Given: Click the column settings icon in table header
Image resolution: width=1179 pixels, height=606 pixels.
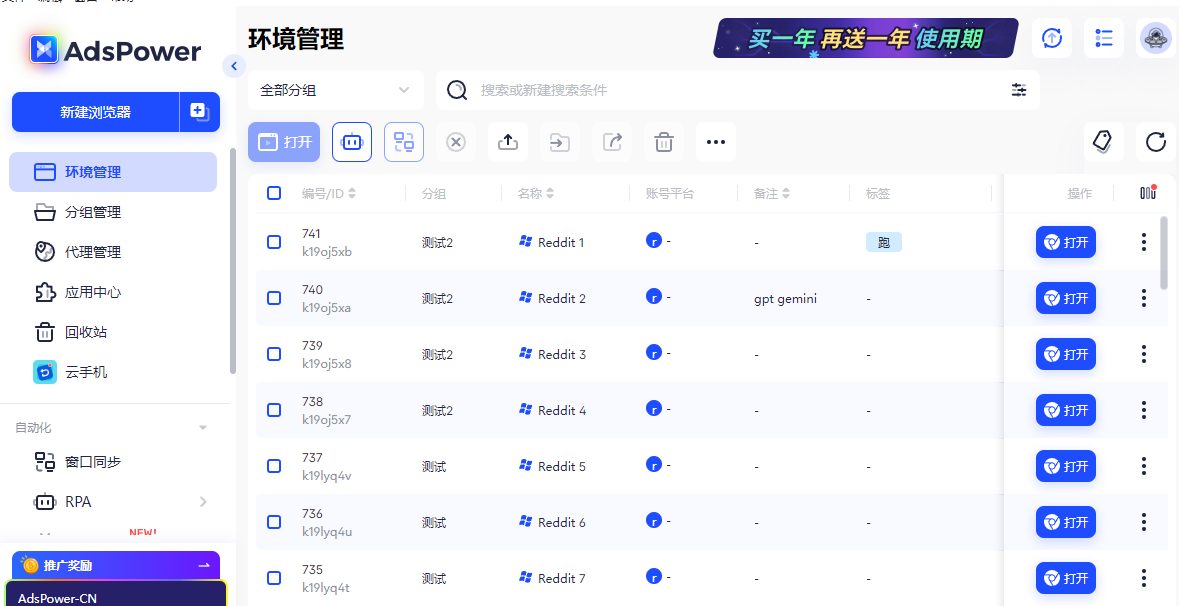Looking at the screenshot, I should point(1147,193).
